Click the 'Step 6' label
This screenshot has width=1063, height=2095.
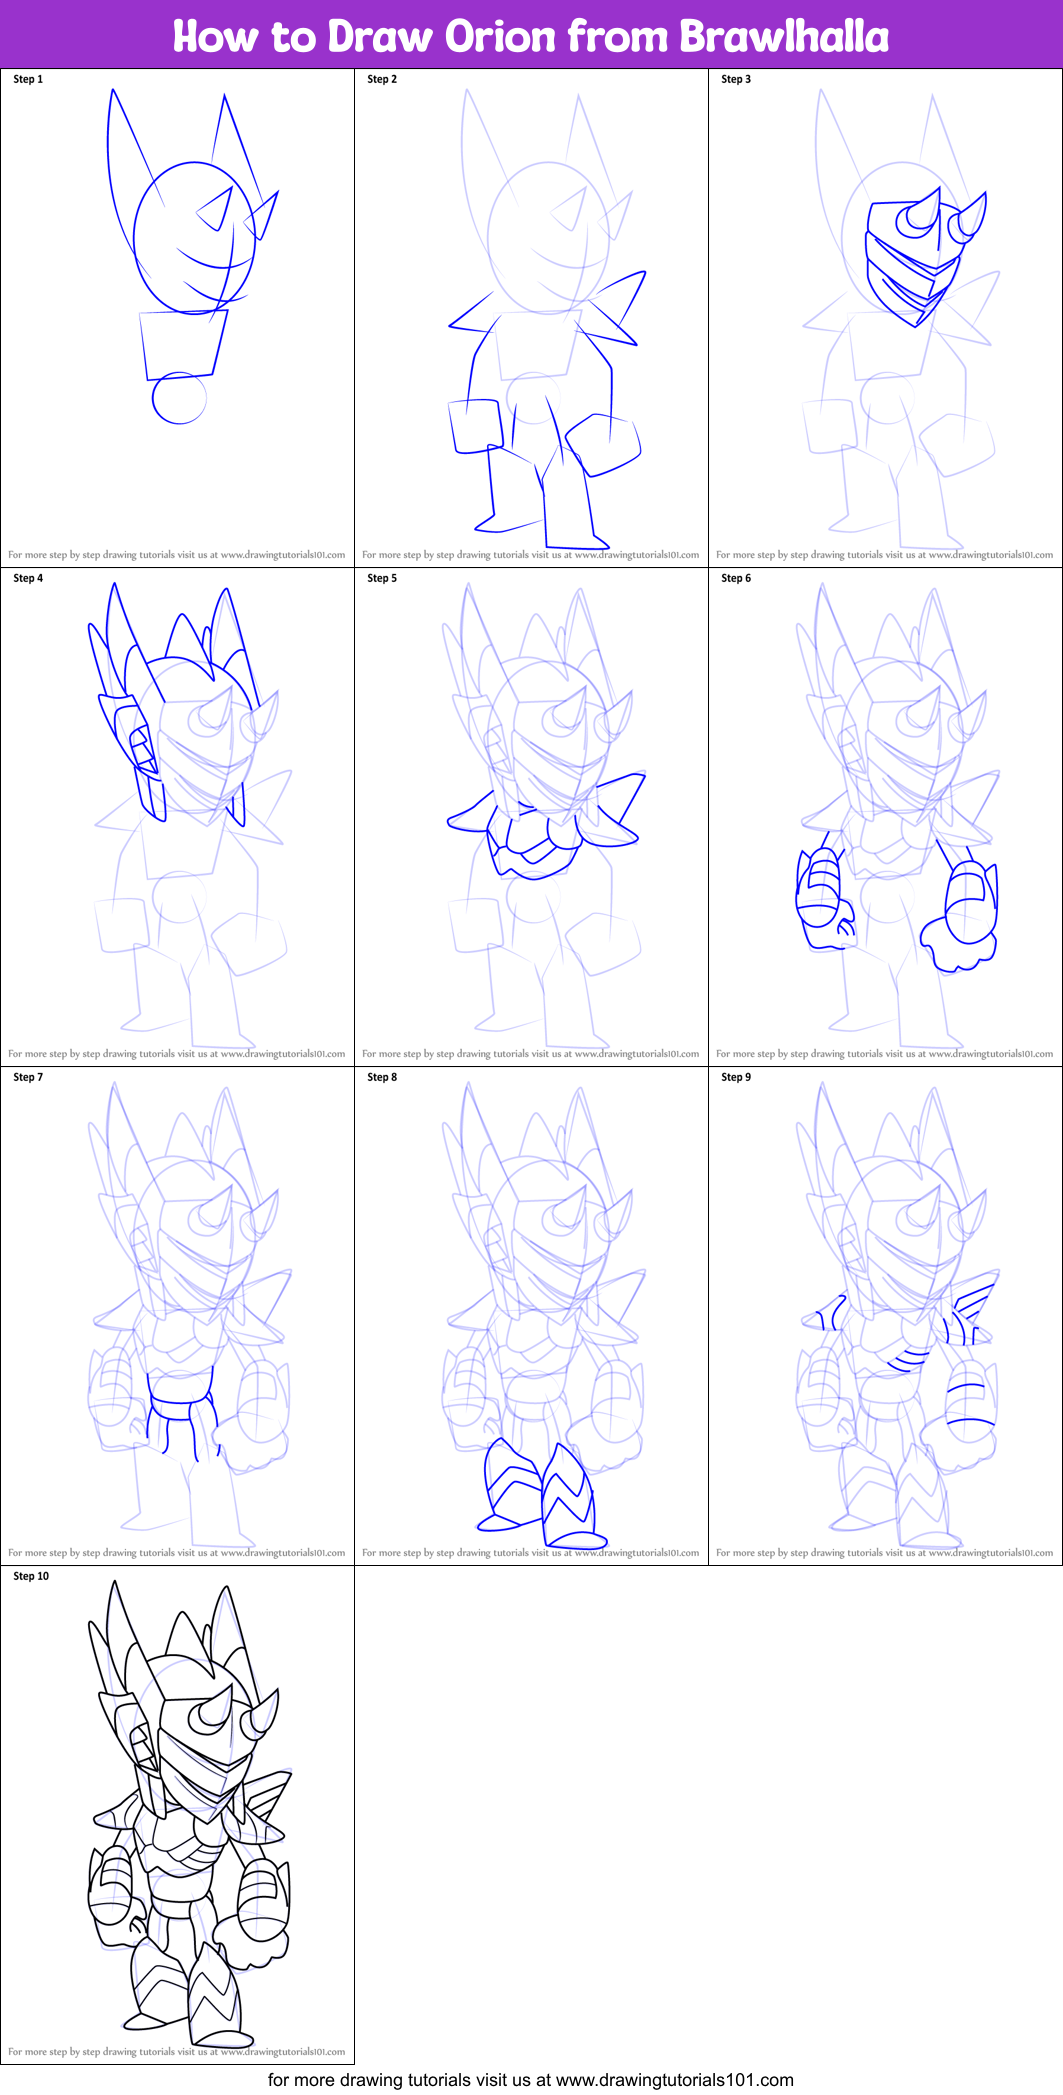[736, 578]
